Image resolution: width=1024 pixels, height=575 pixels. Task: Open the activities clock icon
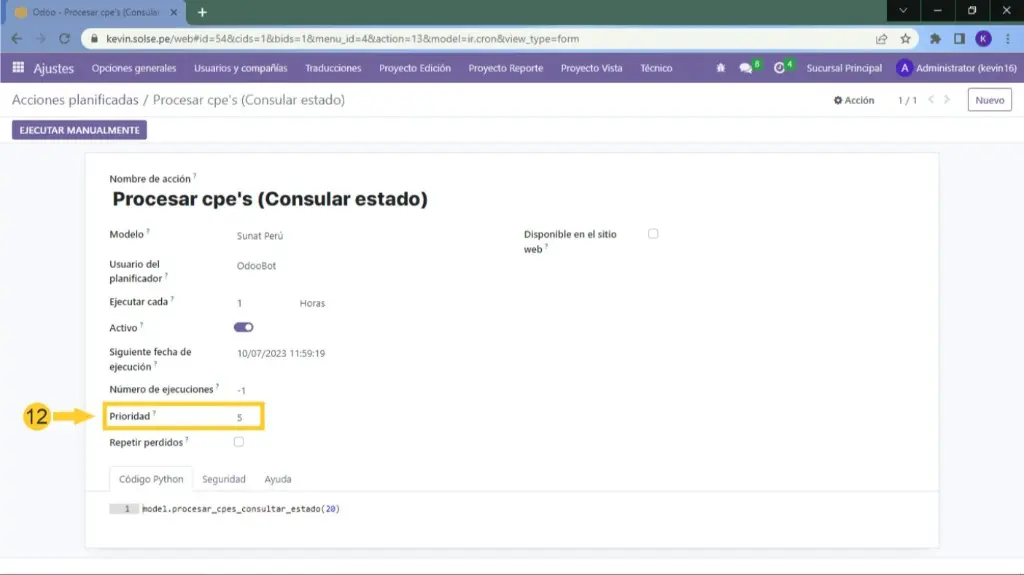[x=780, y=68]
